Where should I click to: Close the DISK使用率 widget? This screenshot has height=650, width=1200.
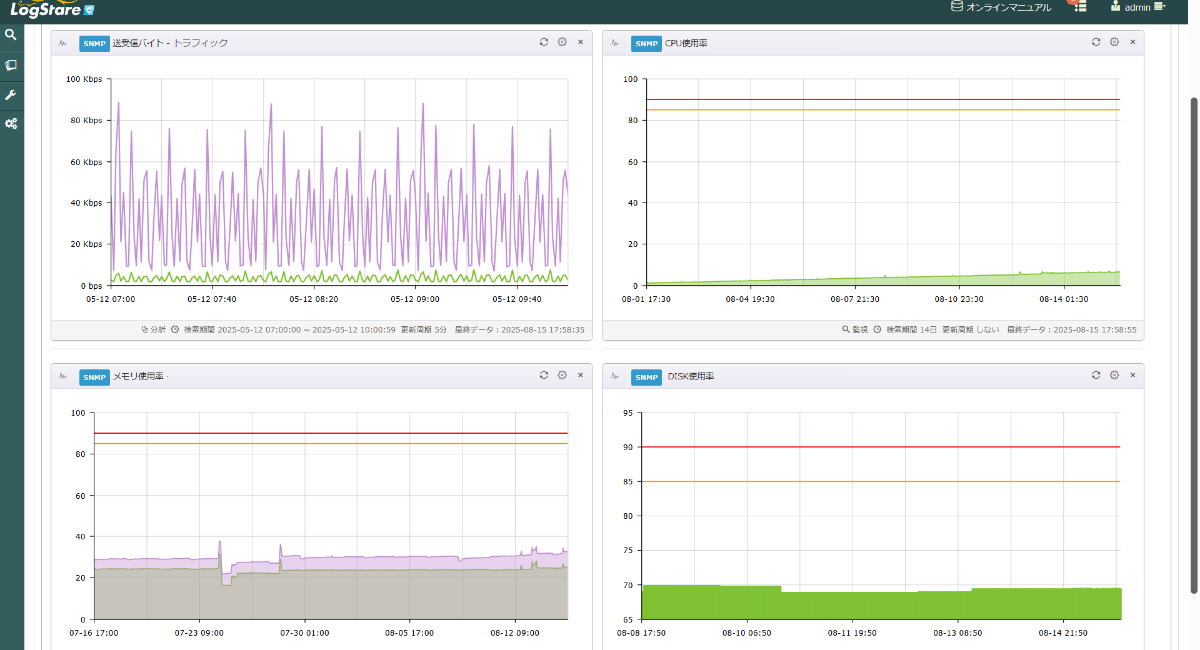coord(1132,375)
